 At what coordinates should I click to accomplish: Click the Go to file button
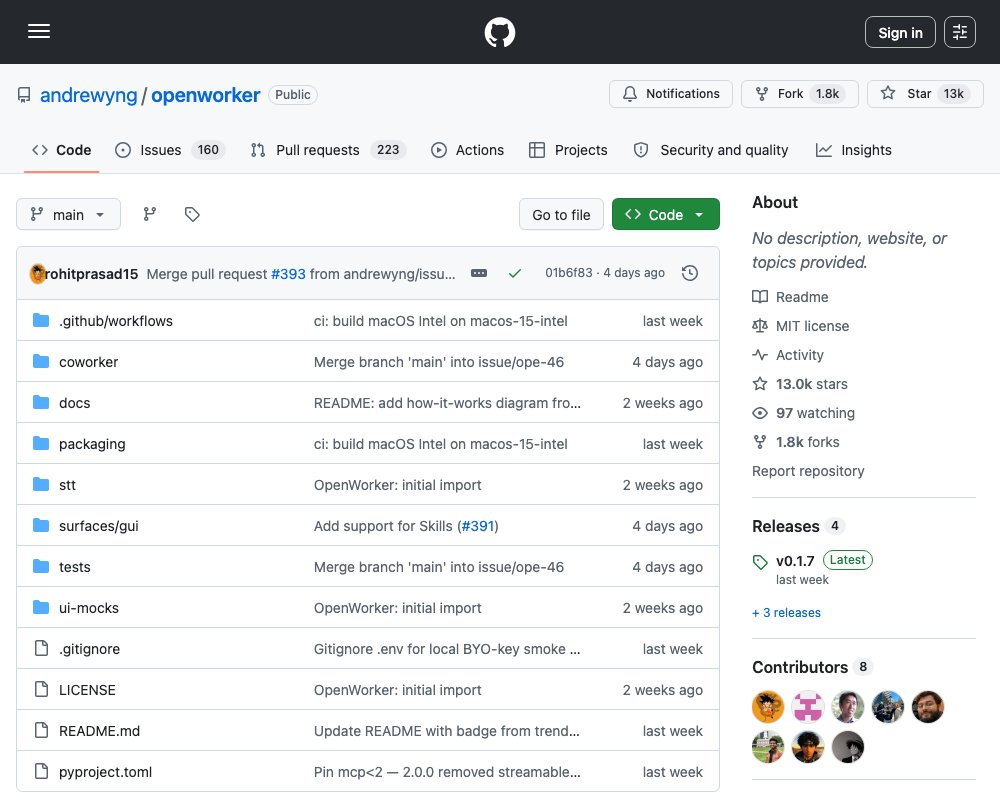(561, 215)
